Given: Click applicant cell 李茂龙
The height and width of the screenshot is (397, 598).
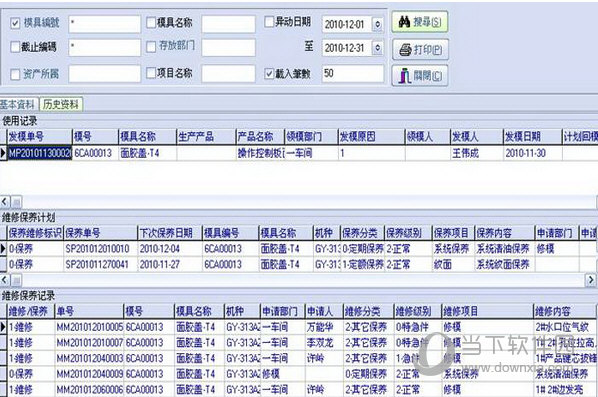Looking at the screenshot, I should (324, 342).
